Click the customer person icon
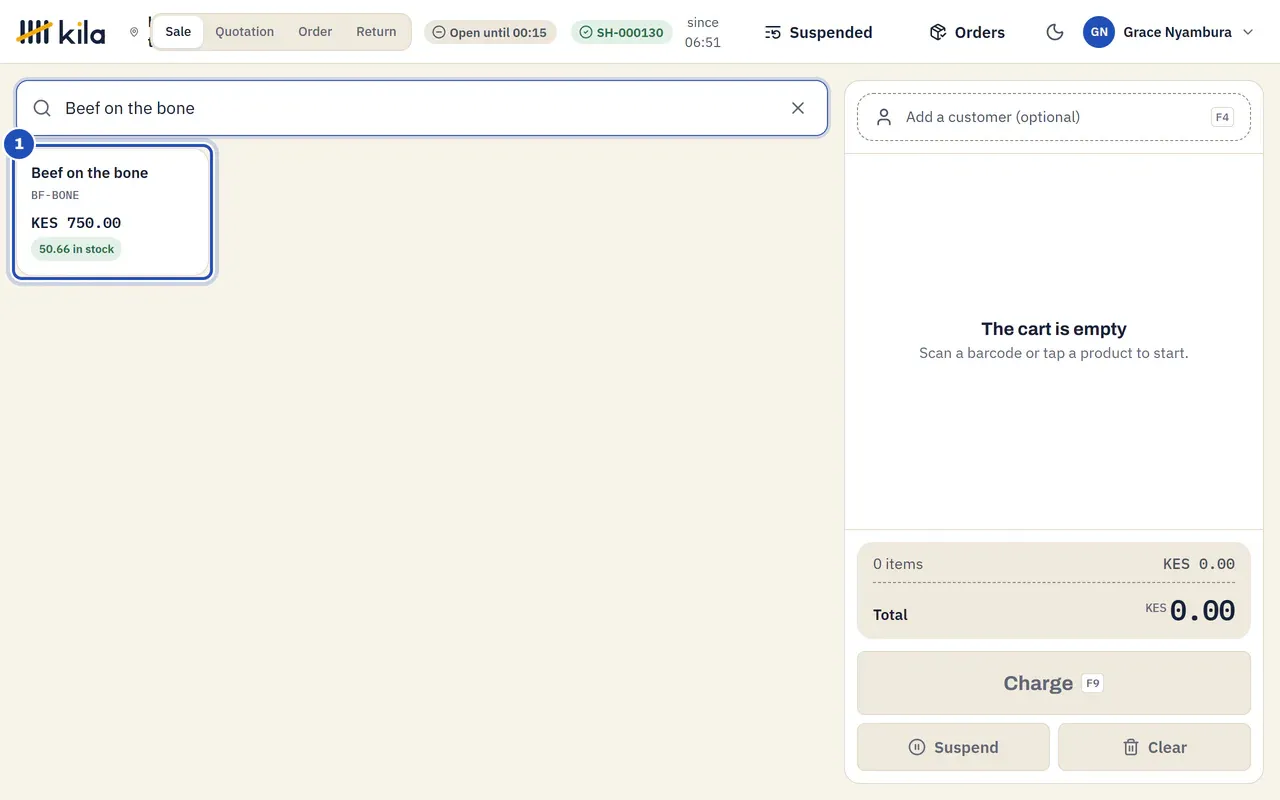The image size is (1280, 800). pyautogui.click(x=884, y=117)
